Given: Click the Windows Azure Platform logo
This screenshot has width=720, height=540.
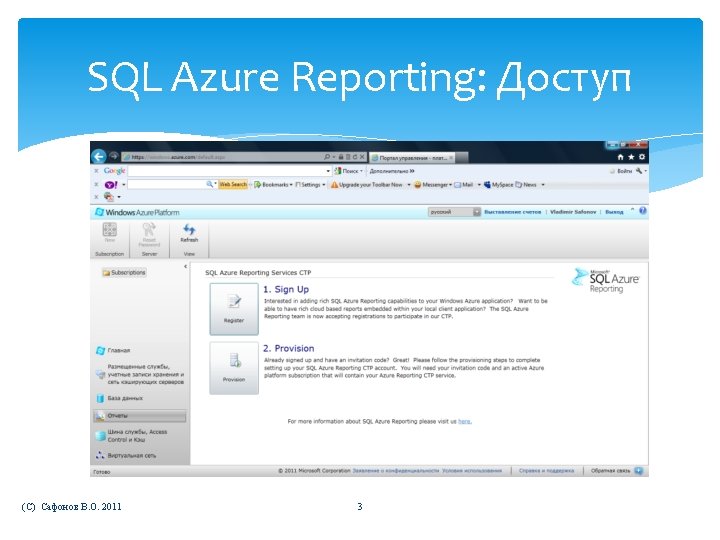Looking at the screenshot, I should tap(137, 212).
